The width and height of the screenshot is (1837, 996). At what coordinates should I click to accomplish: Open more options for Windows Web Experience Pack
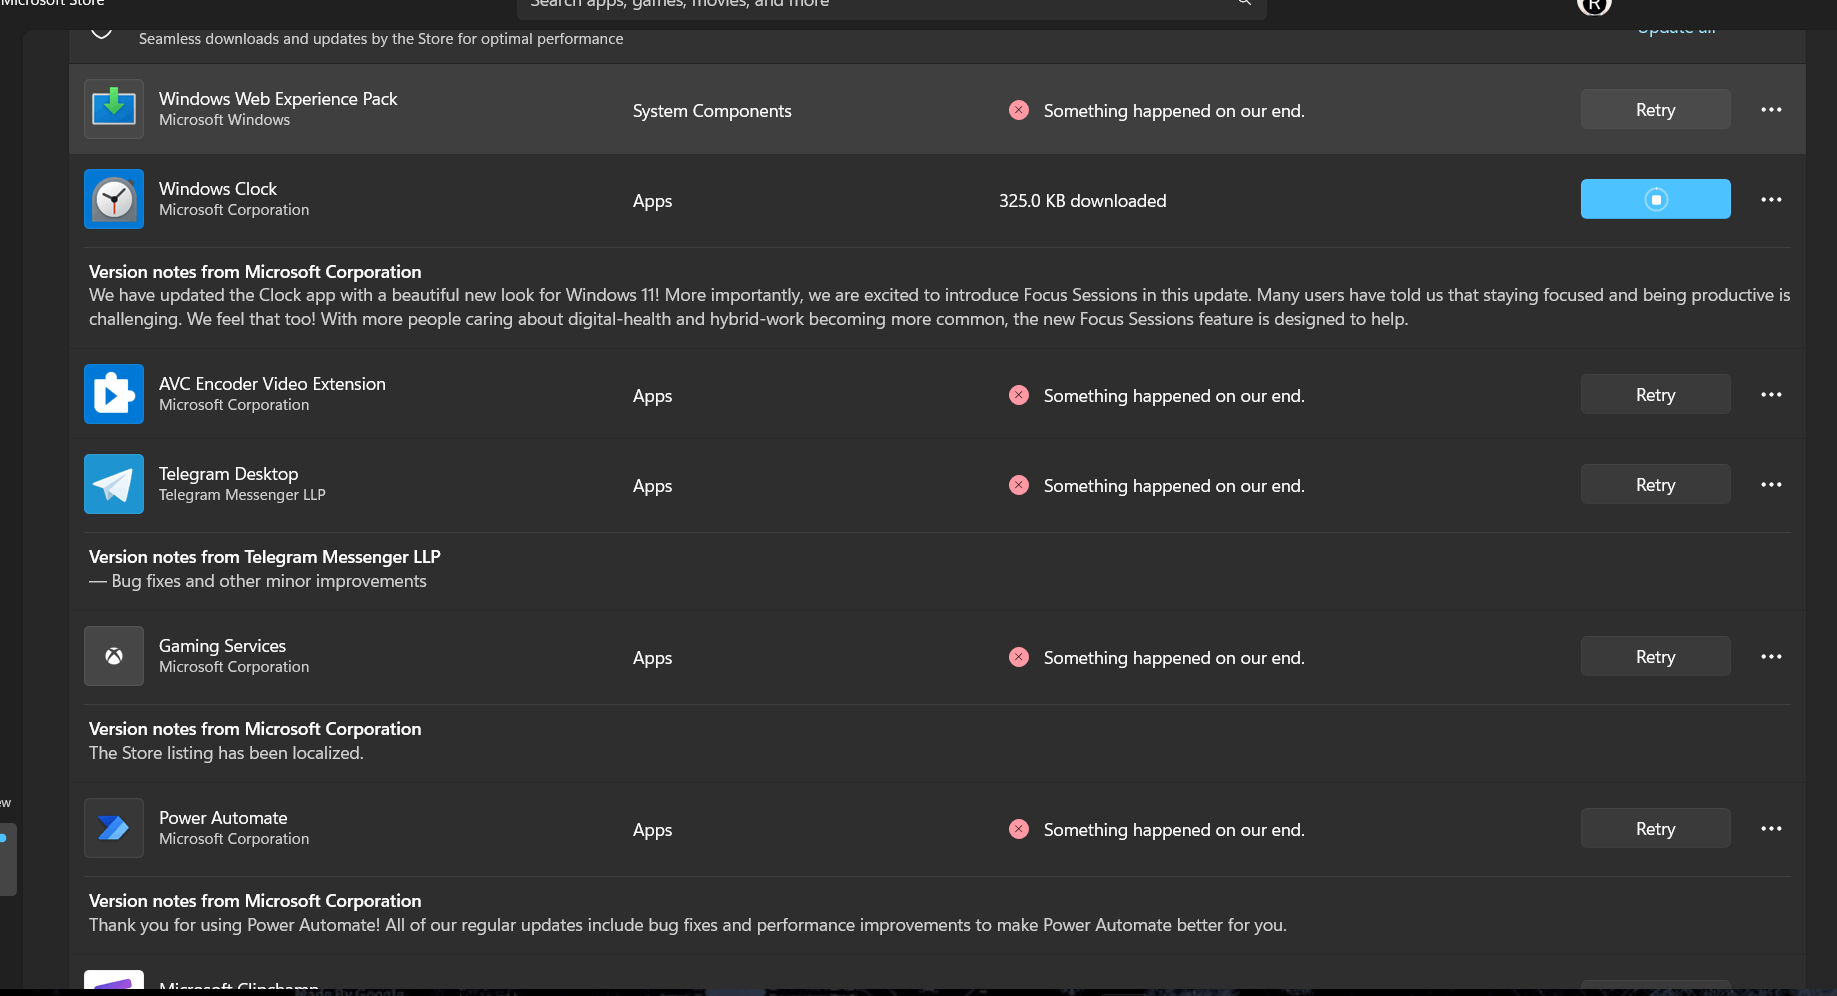coord(1771,109)
